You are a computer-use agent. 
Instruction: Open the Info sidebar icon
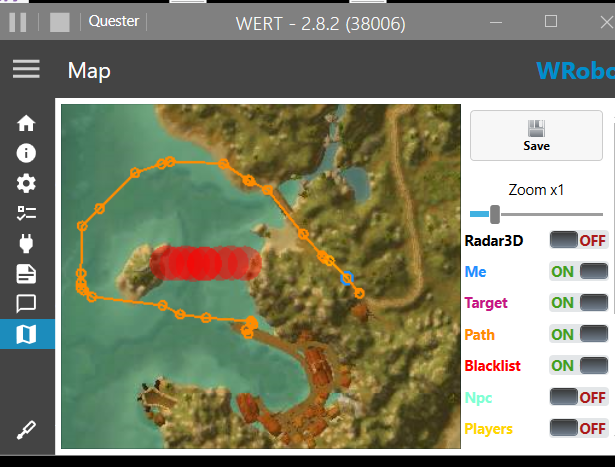click(26, 154)
